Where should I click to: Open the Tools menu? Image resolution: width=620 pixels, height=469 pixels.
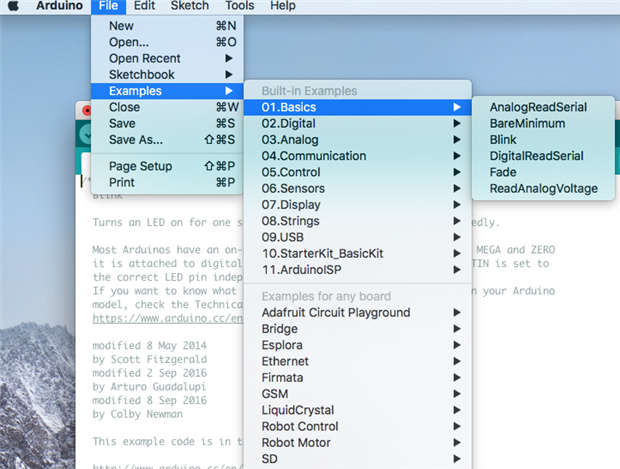[x=240, y=6]
